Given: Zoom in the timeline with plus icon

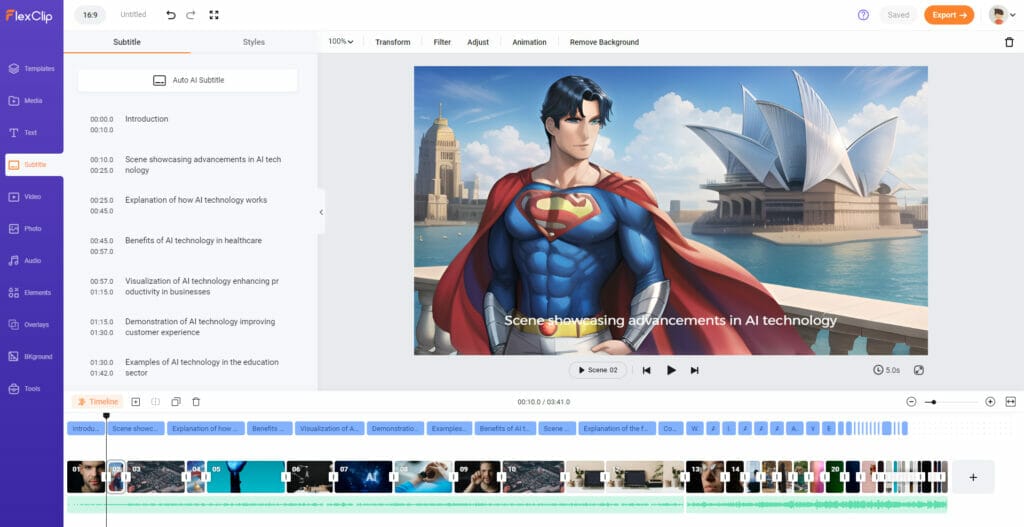Looking at the screenshot, I should pyautogui.click(x=990, y=402).
